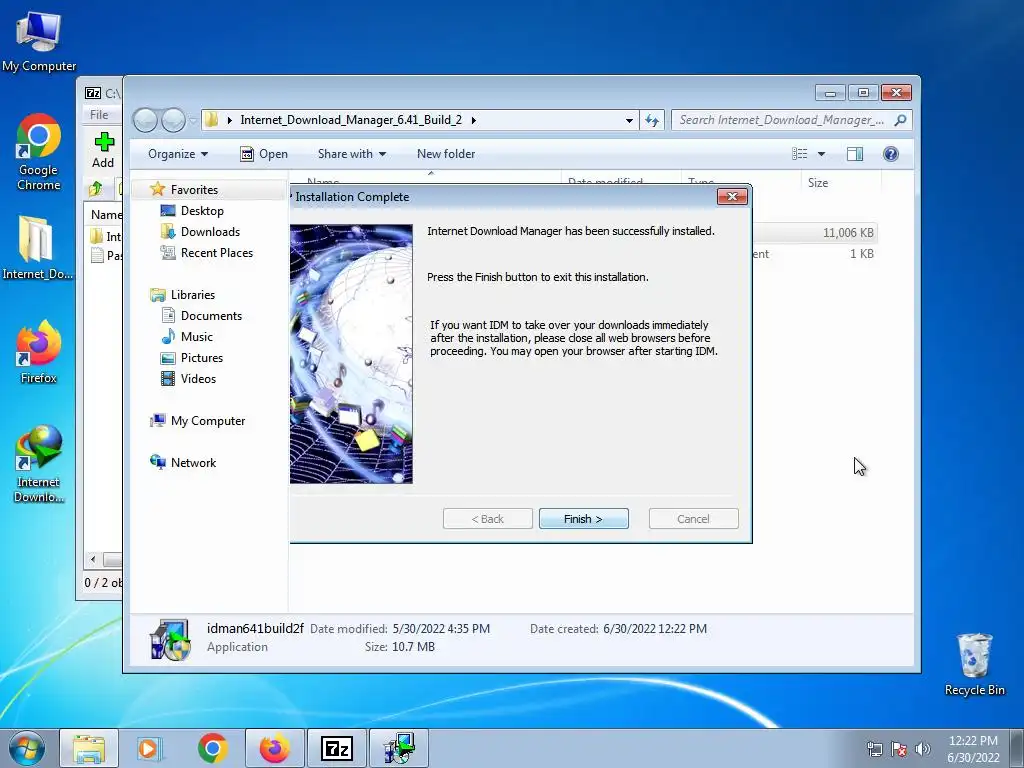Click the Explorer Forward navigation button
Viewport: 1024px width, 768px height.
click(173, 120)
